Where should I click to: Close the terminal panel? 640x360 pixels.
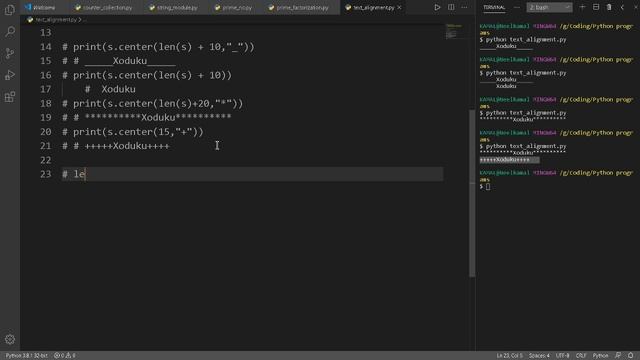[636, 7]
